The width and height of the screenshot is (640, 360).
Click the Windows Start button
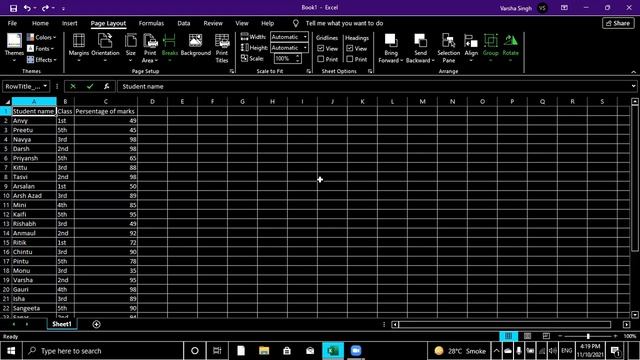[11, 351]
